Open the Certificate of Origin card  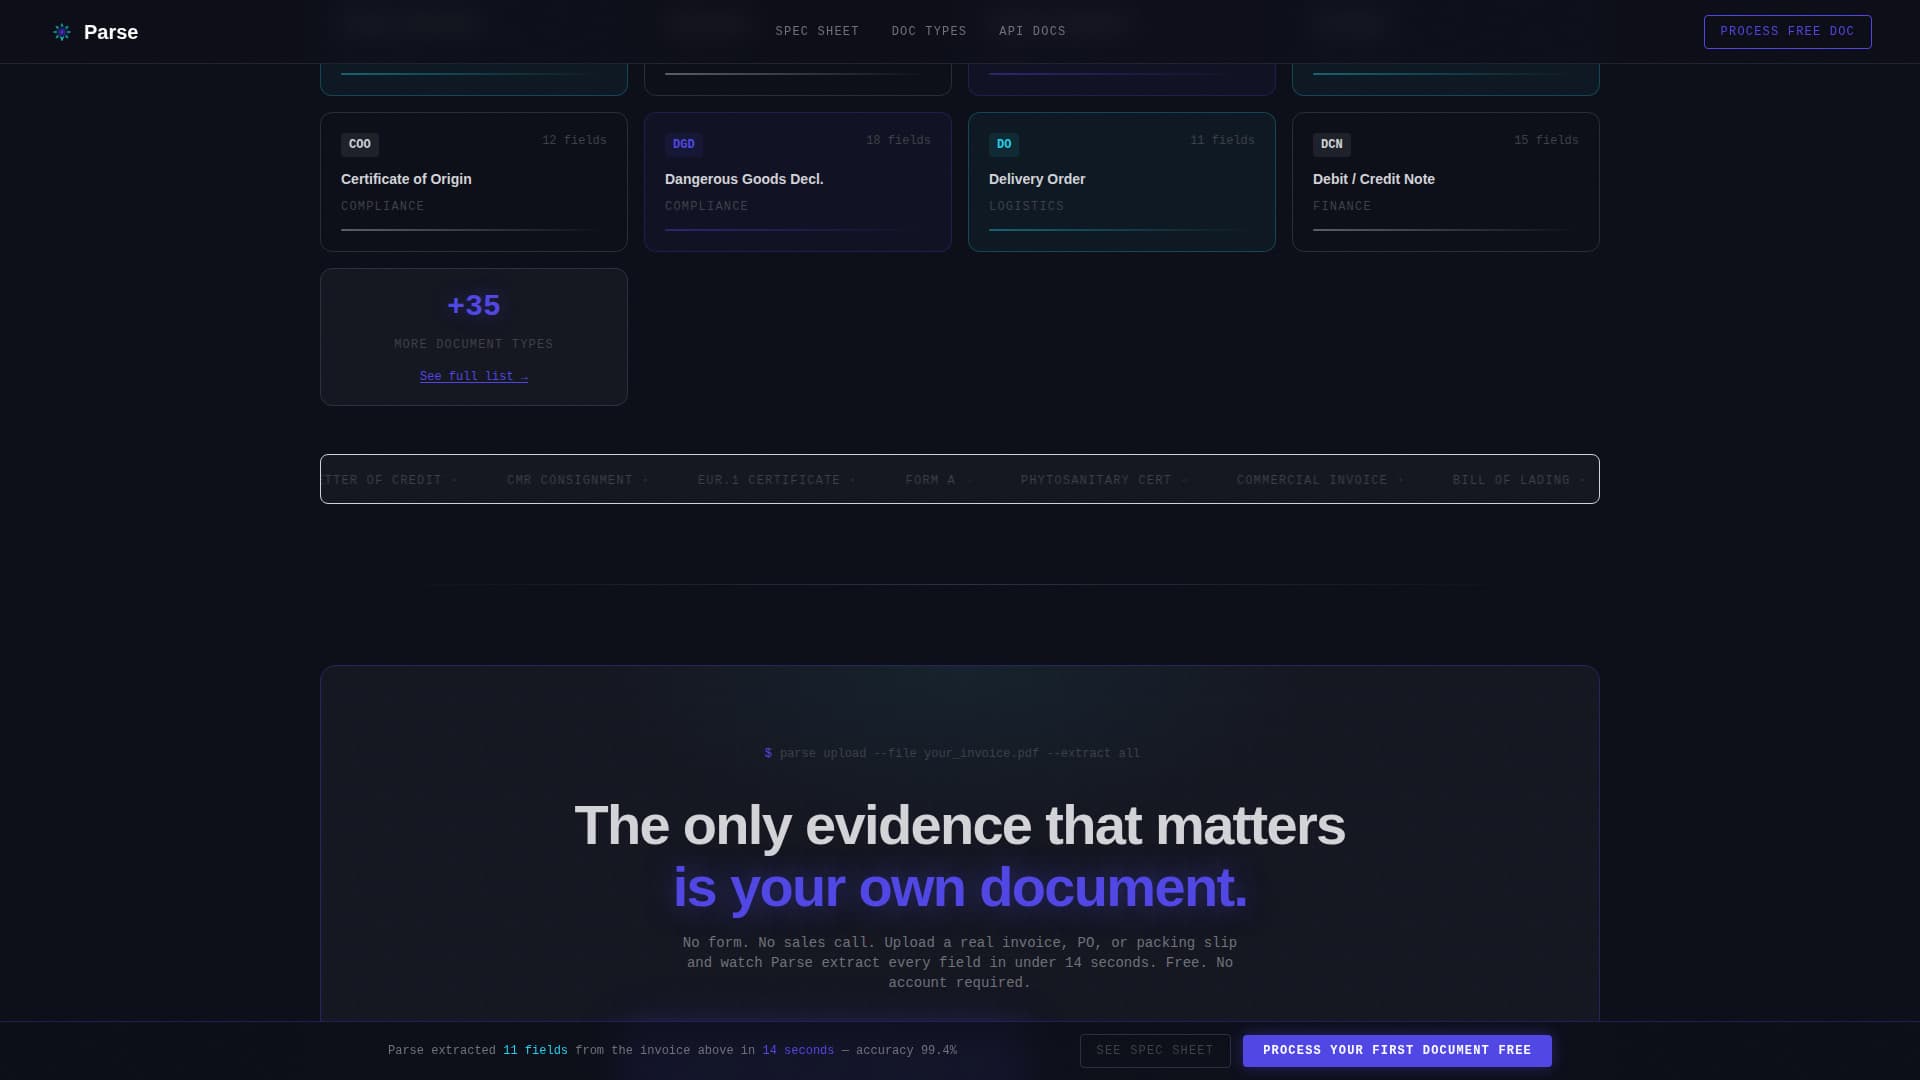click(474, 182)
